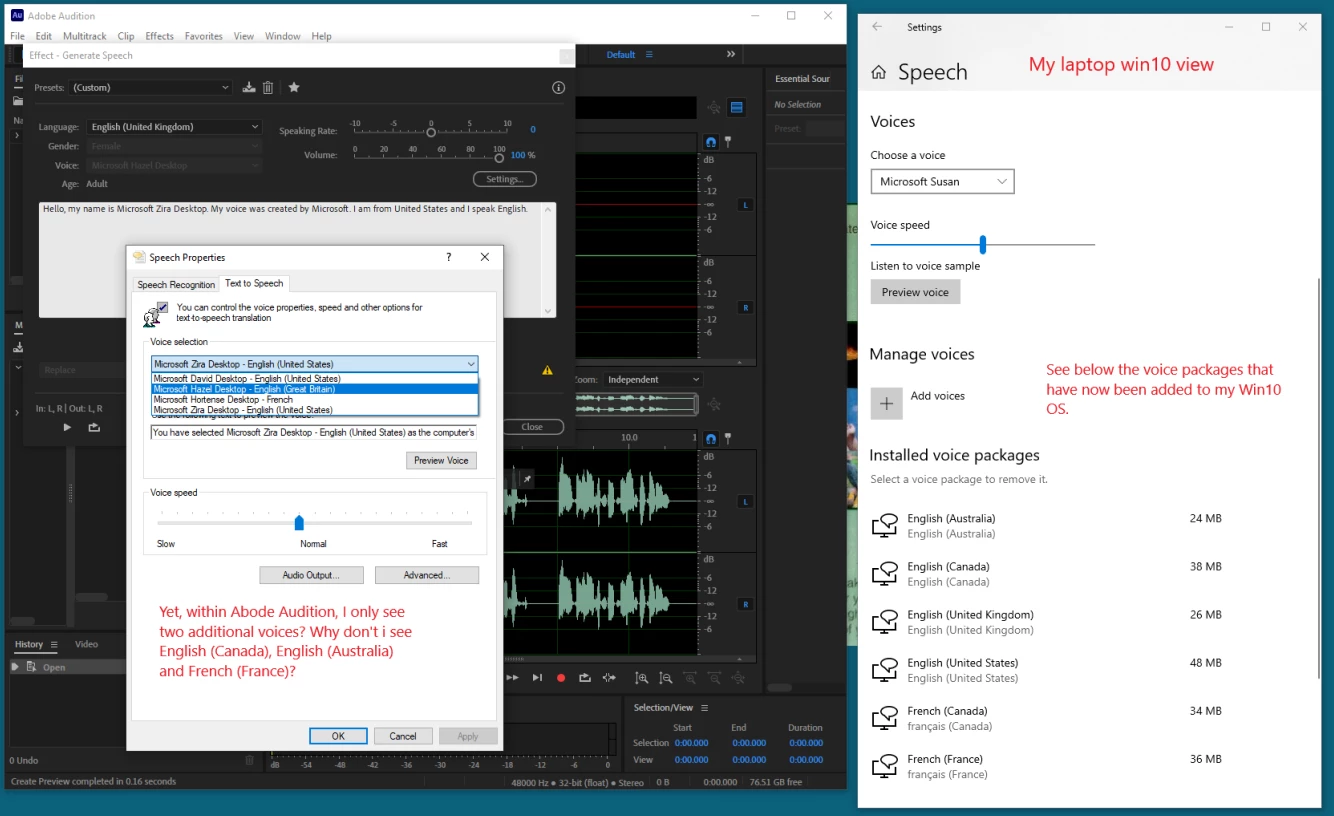Go back in Settings window
Viewport: 1334px width, 816px height.
click(877, 27)
